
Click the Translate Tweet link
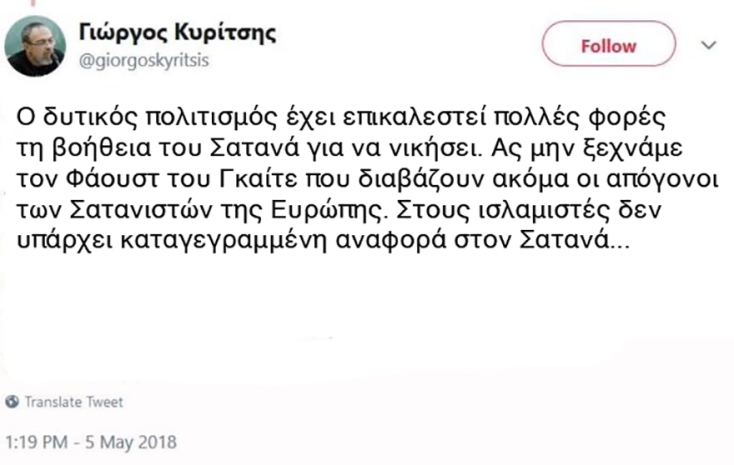tap(73, 402)
